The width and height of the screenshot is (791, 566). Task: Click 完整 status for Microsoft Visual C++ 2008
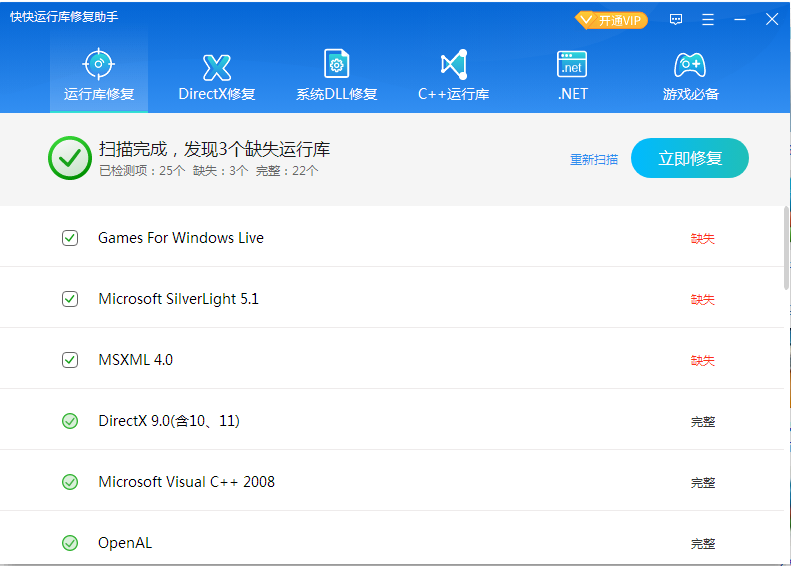coord(703,483)
